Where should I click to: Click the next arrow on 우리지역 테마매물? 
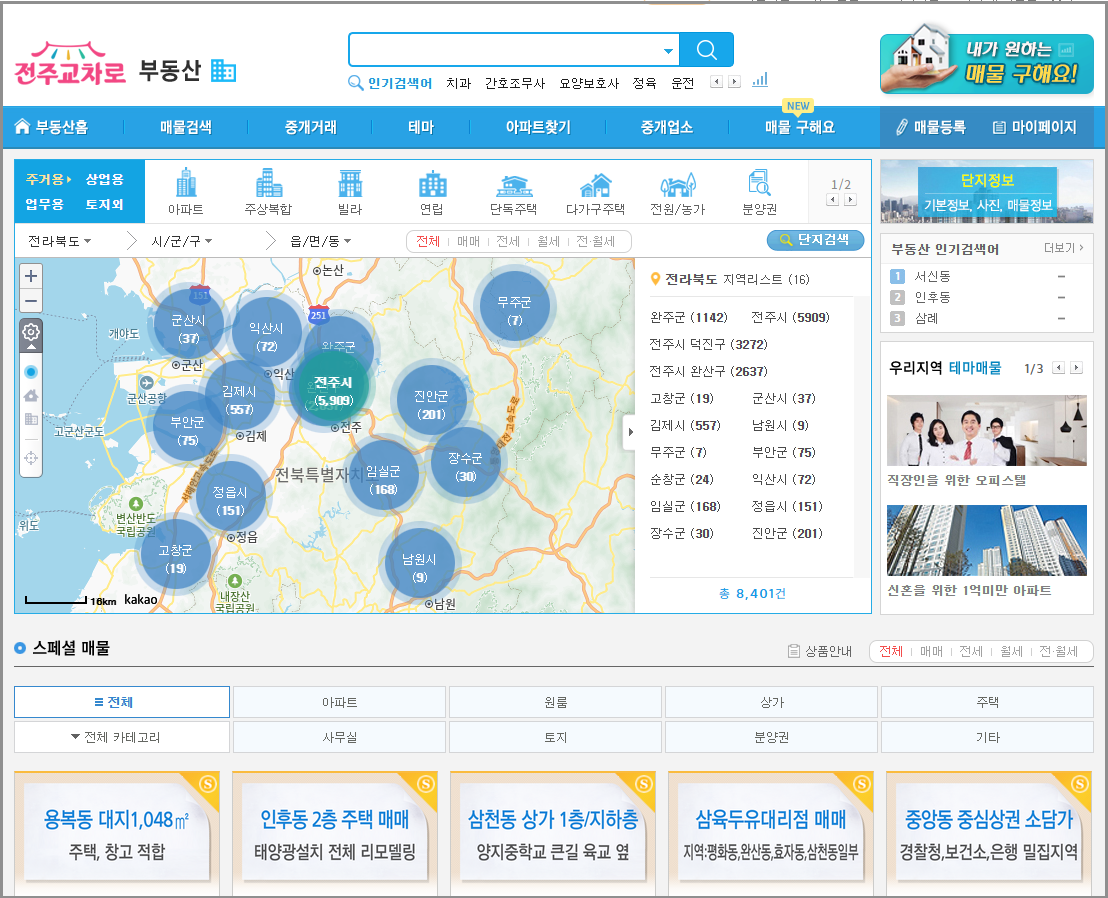1078,368
